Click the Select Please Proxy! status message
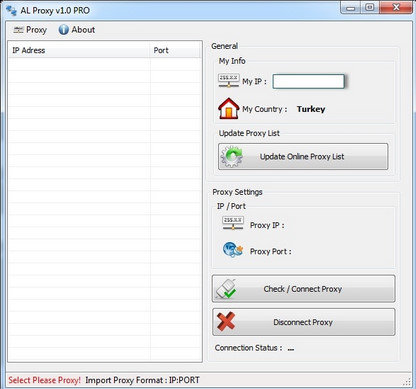416x389 pixels. (44, 380)
